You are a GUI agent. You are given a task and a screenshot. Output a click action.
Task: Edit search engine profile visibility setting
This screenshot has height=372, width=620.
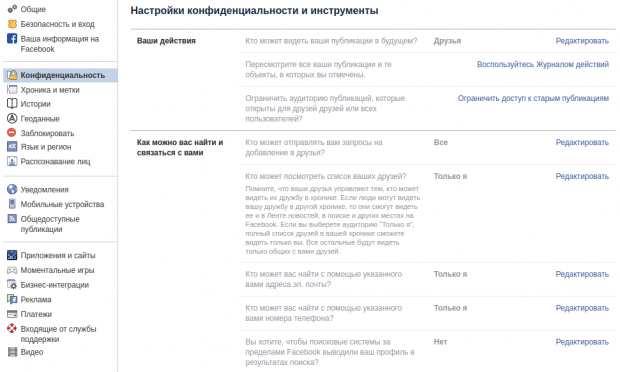[582, 342]
